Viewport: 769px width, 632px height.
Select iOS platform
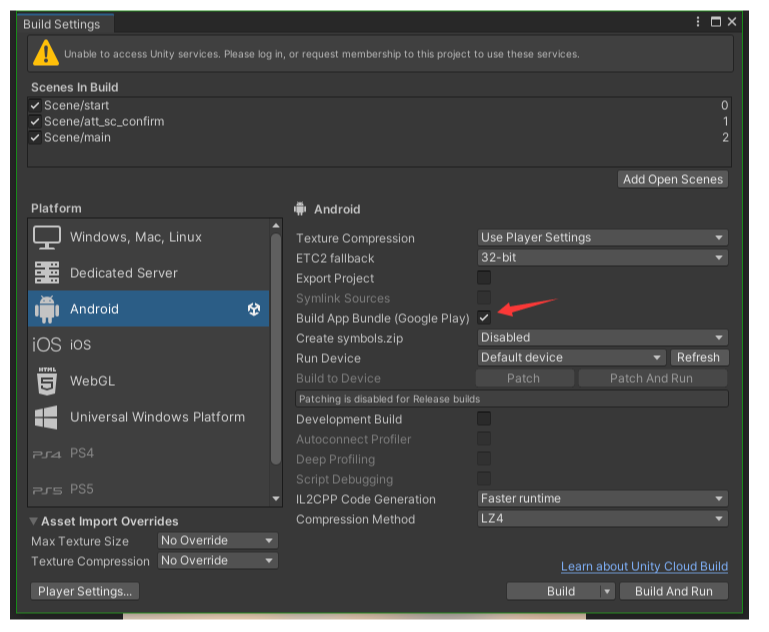149,345
